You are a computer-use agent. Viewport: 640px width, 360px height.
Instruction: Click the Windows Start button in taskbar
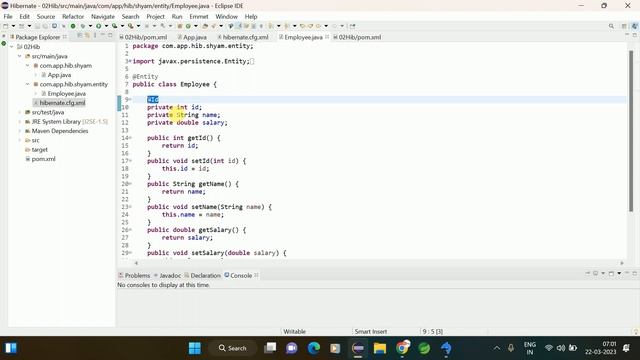pyautogui.click(x=195, y=348)
